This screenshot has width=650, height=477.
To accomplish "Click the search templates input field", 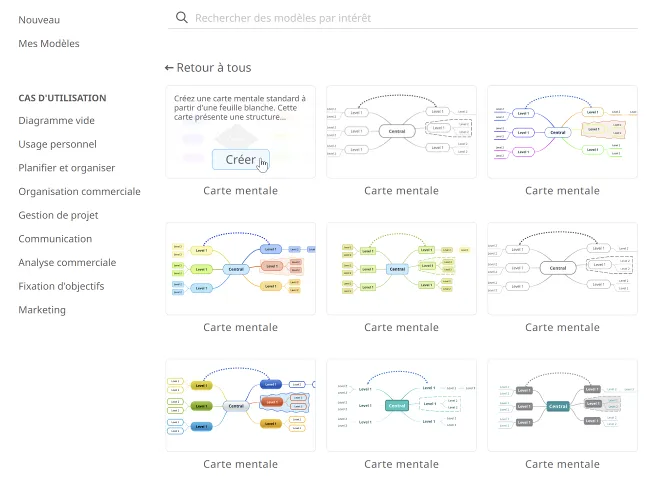I will 400,18.
